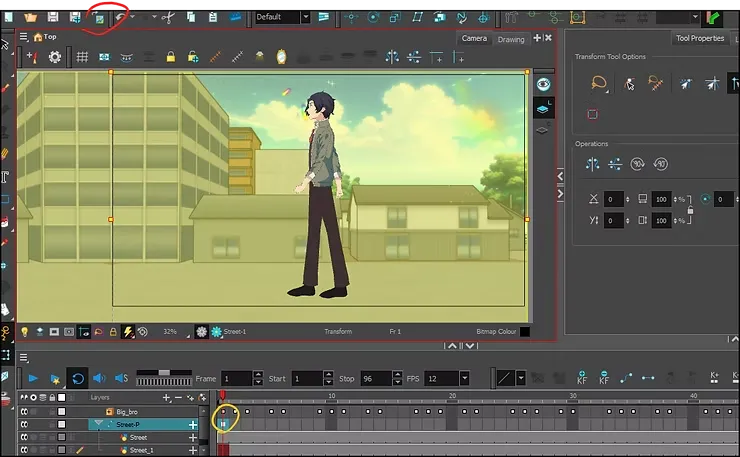Cut selection with the scissors icon
The width and height of the screenshot is (740, 457).
click(x=168, y=18)
